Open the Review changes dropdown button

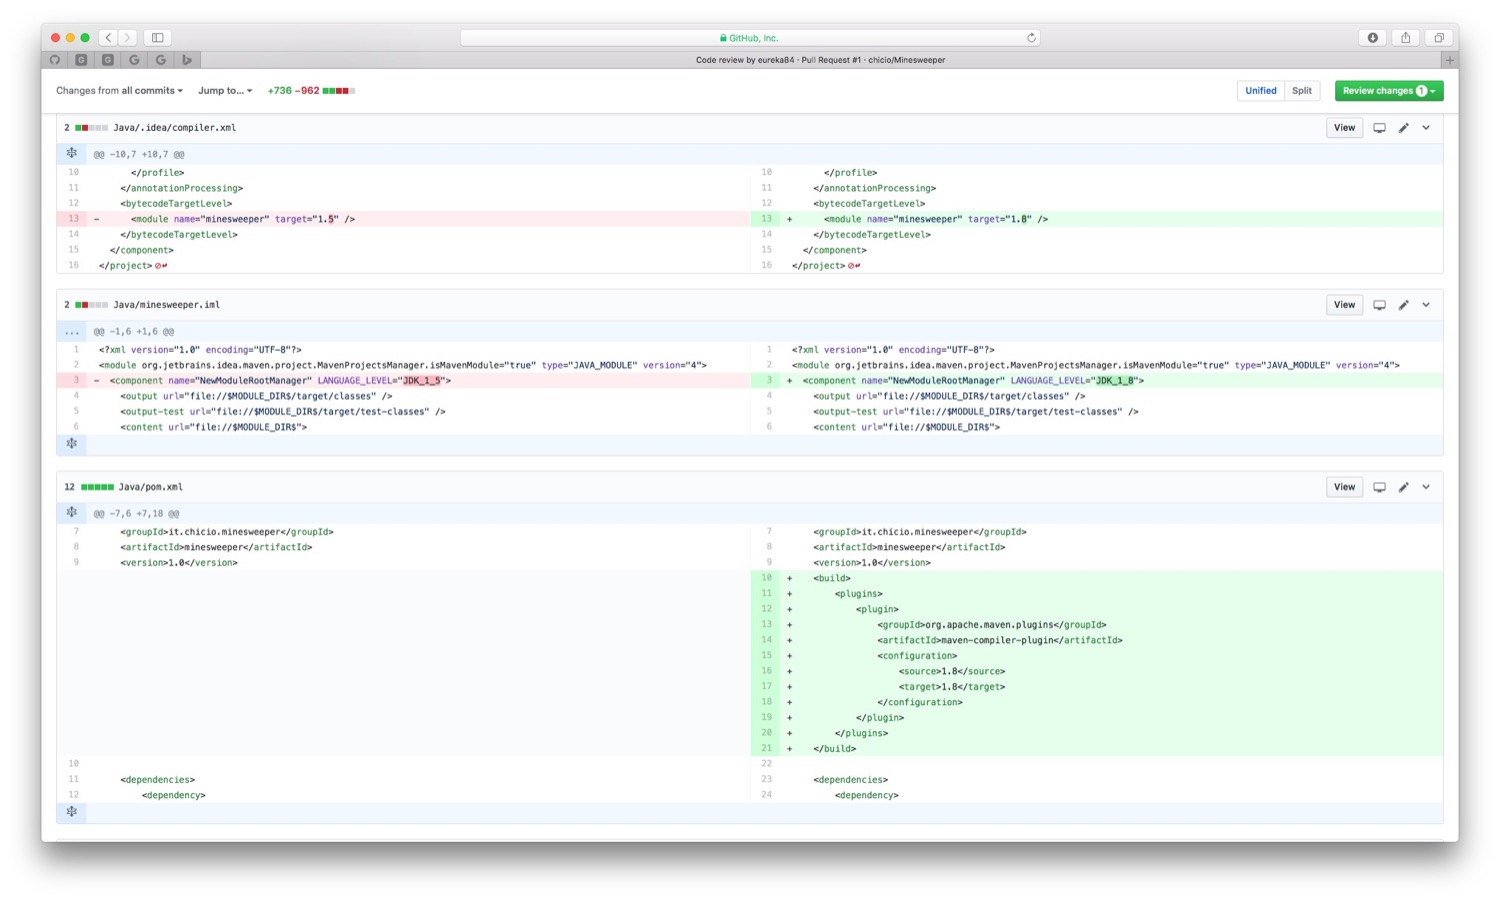pos(1389,91)
